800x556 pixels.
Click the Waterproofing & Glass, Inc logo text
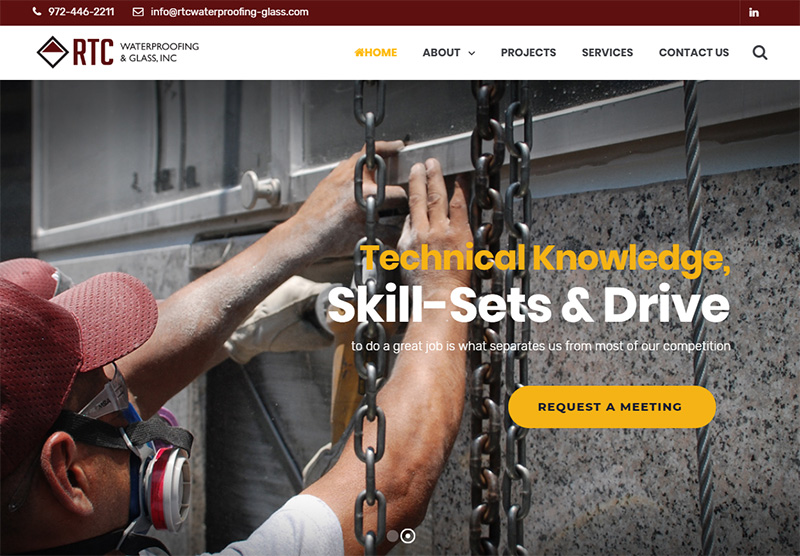(159, 52)
